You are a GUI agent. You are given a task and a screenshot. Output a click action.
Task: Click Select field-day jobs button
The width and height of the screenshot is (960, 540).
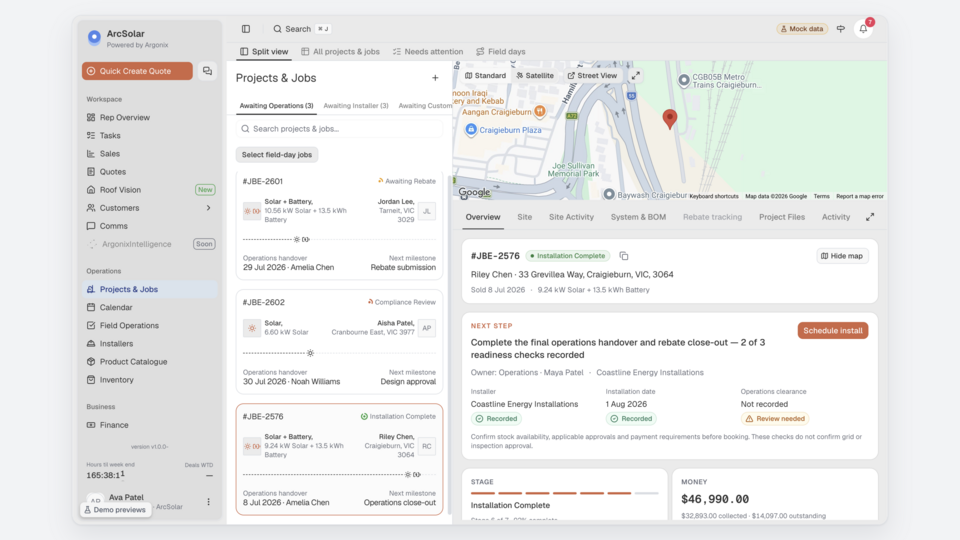point(277,154)
